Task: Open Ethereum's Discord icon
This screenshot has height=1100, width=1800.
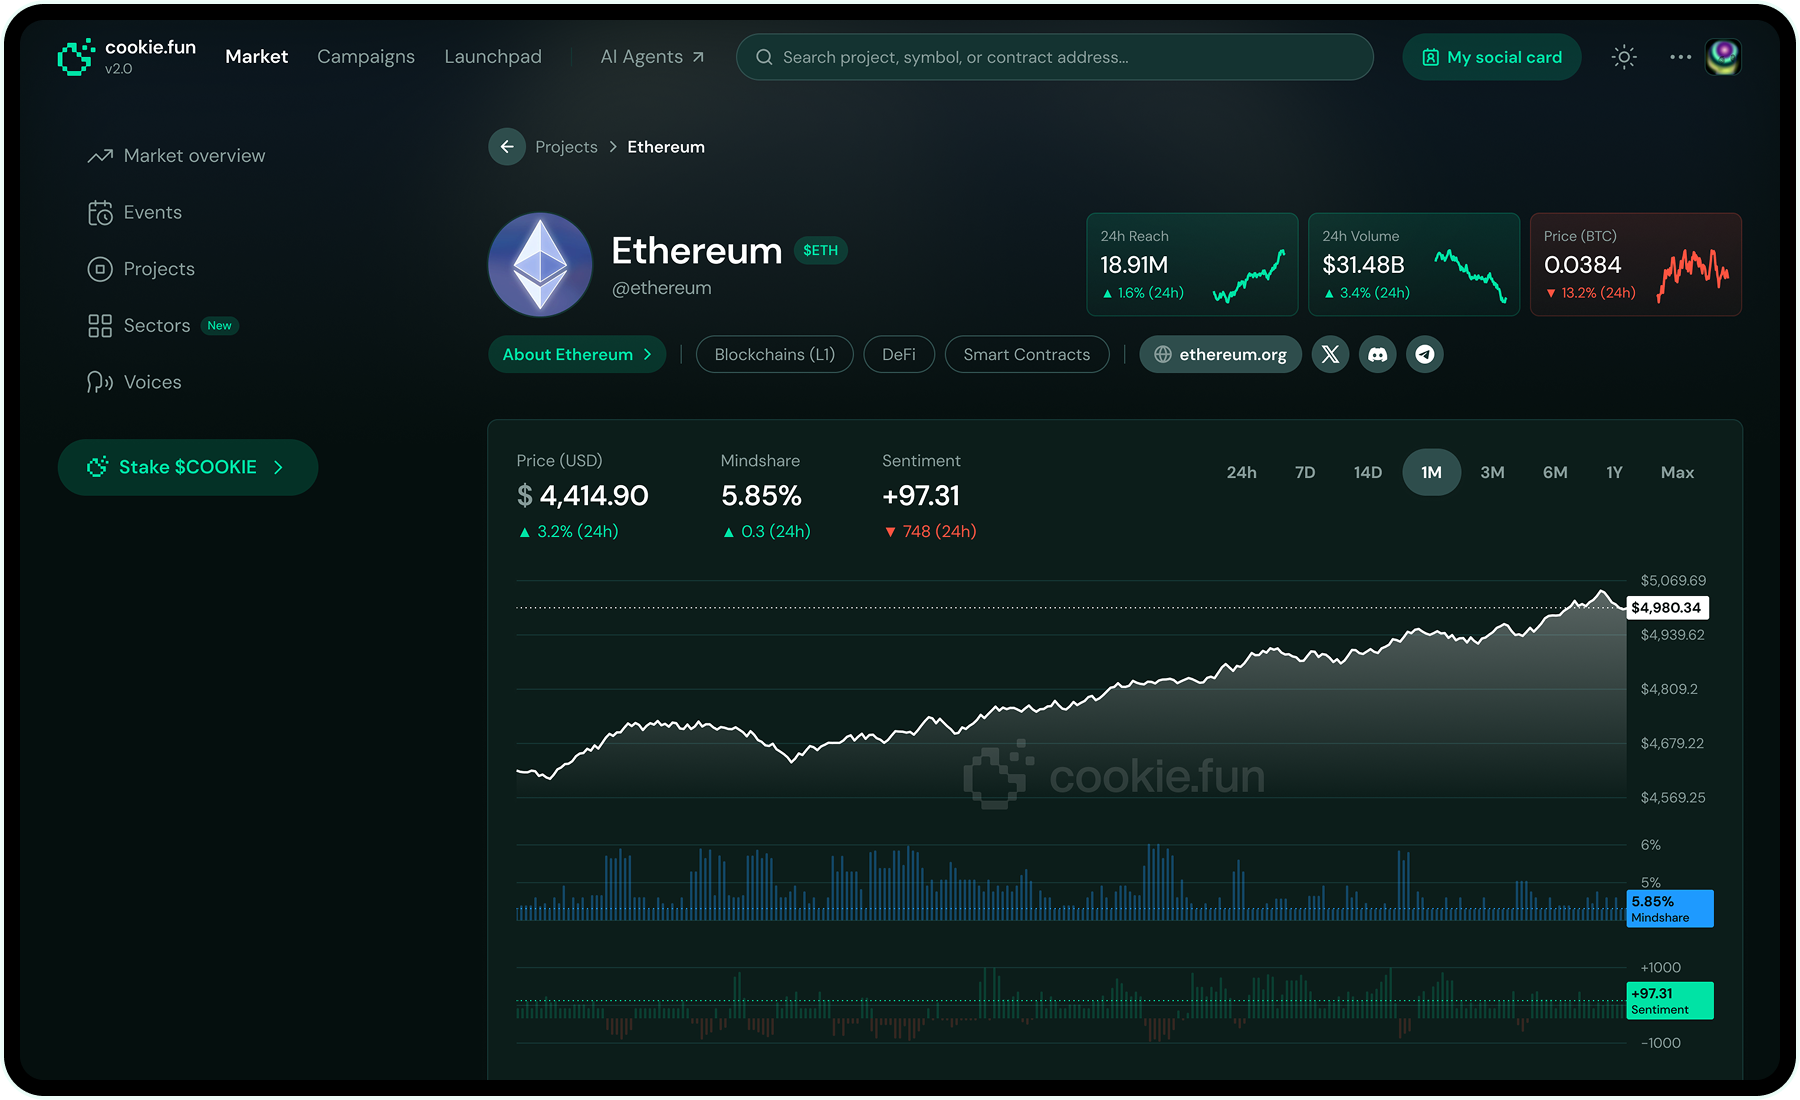Action: pyautogui.click(x=1377, y=354)
